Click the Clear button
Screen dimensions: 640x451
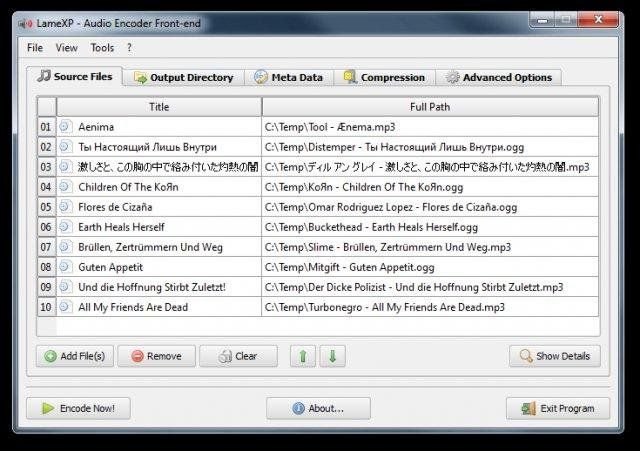pyautogui.click(x=238, y=356)
